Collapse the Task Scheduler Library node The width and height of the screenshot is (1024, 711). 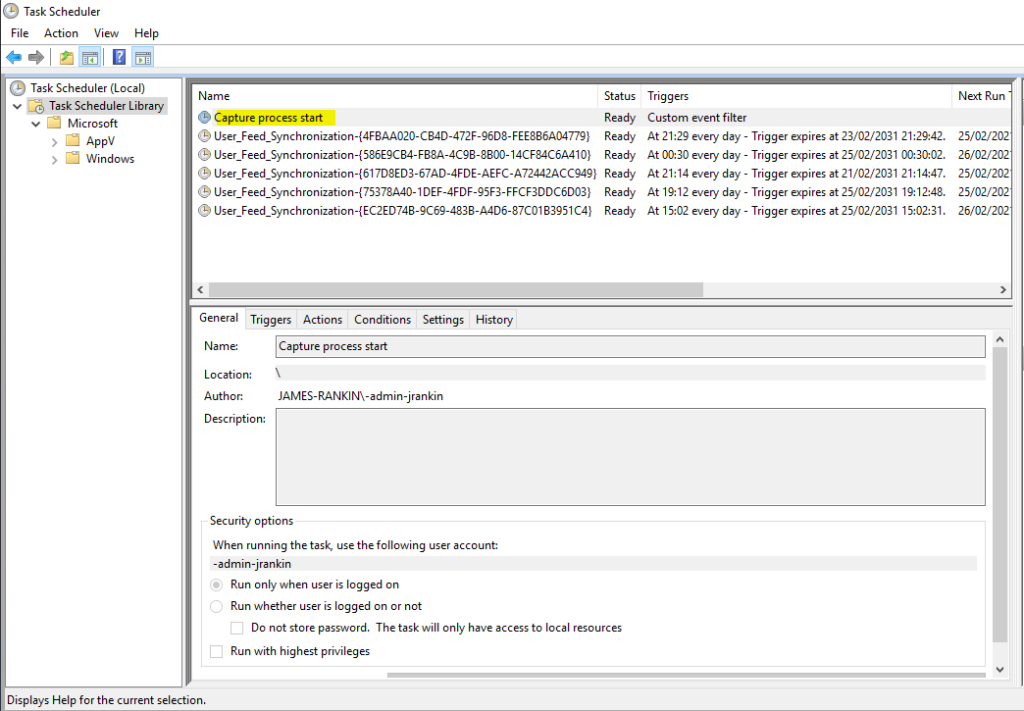18,106
